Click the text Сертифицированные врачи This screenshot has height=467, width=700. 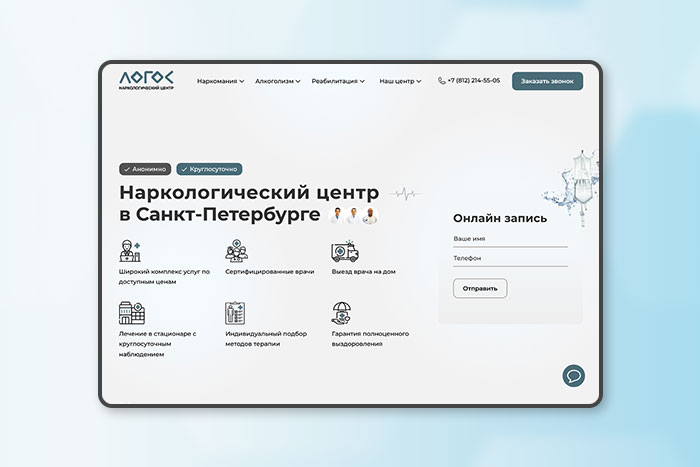270,271
